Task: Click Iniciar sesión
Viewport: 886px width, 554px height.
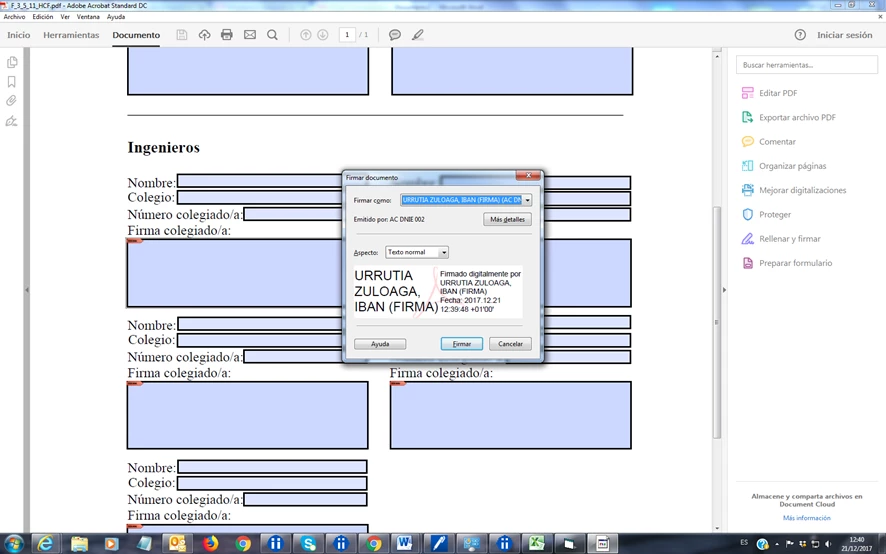Action: point(844,35)
